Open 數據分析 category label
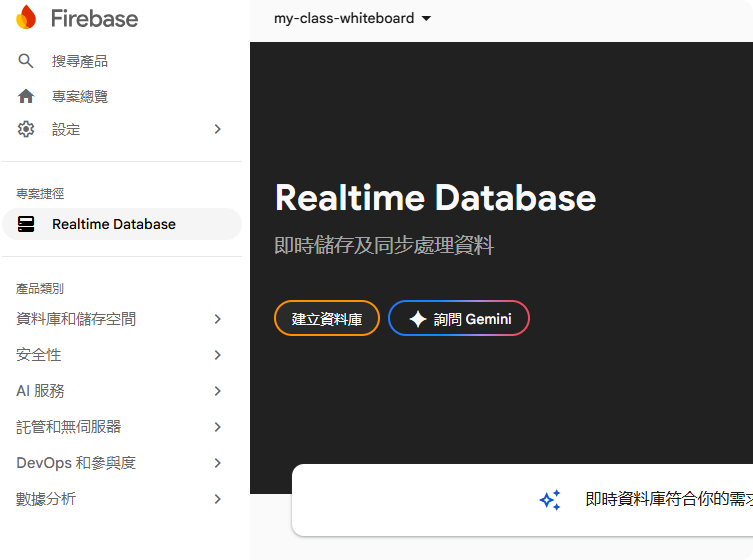 (46, 499)
